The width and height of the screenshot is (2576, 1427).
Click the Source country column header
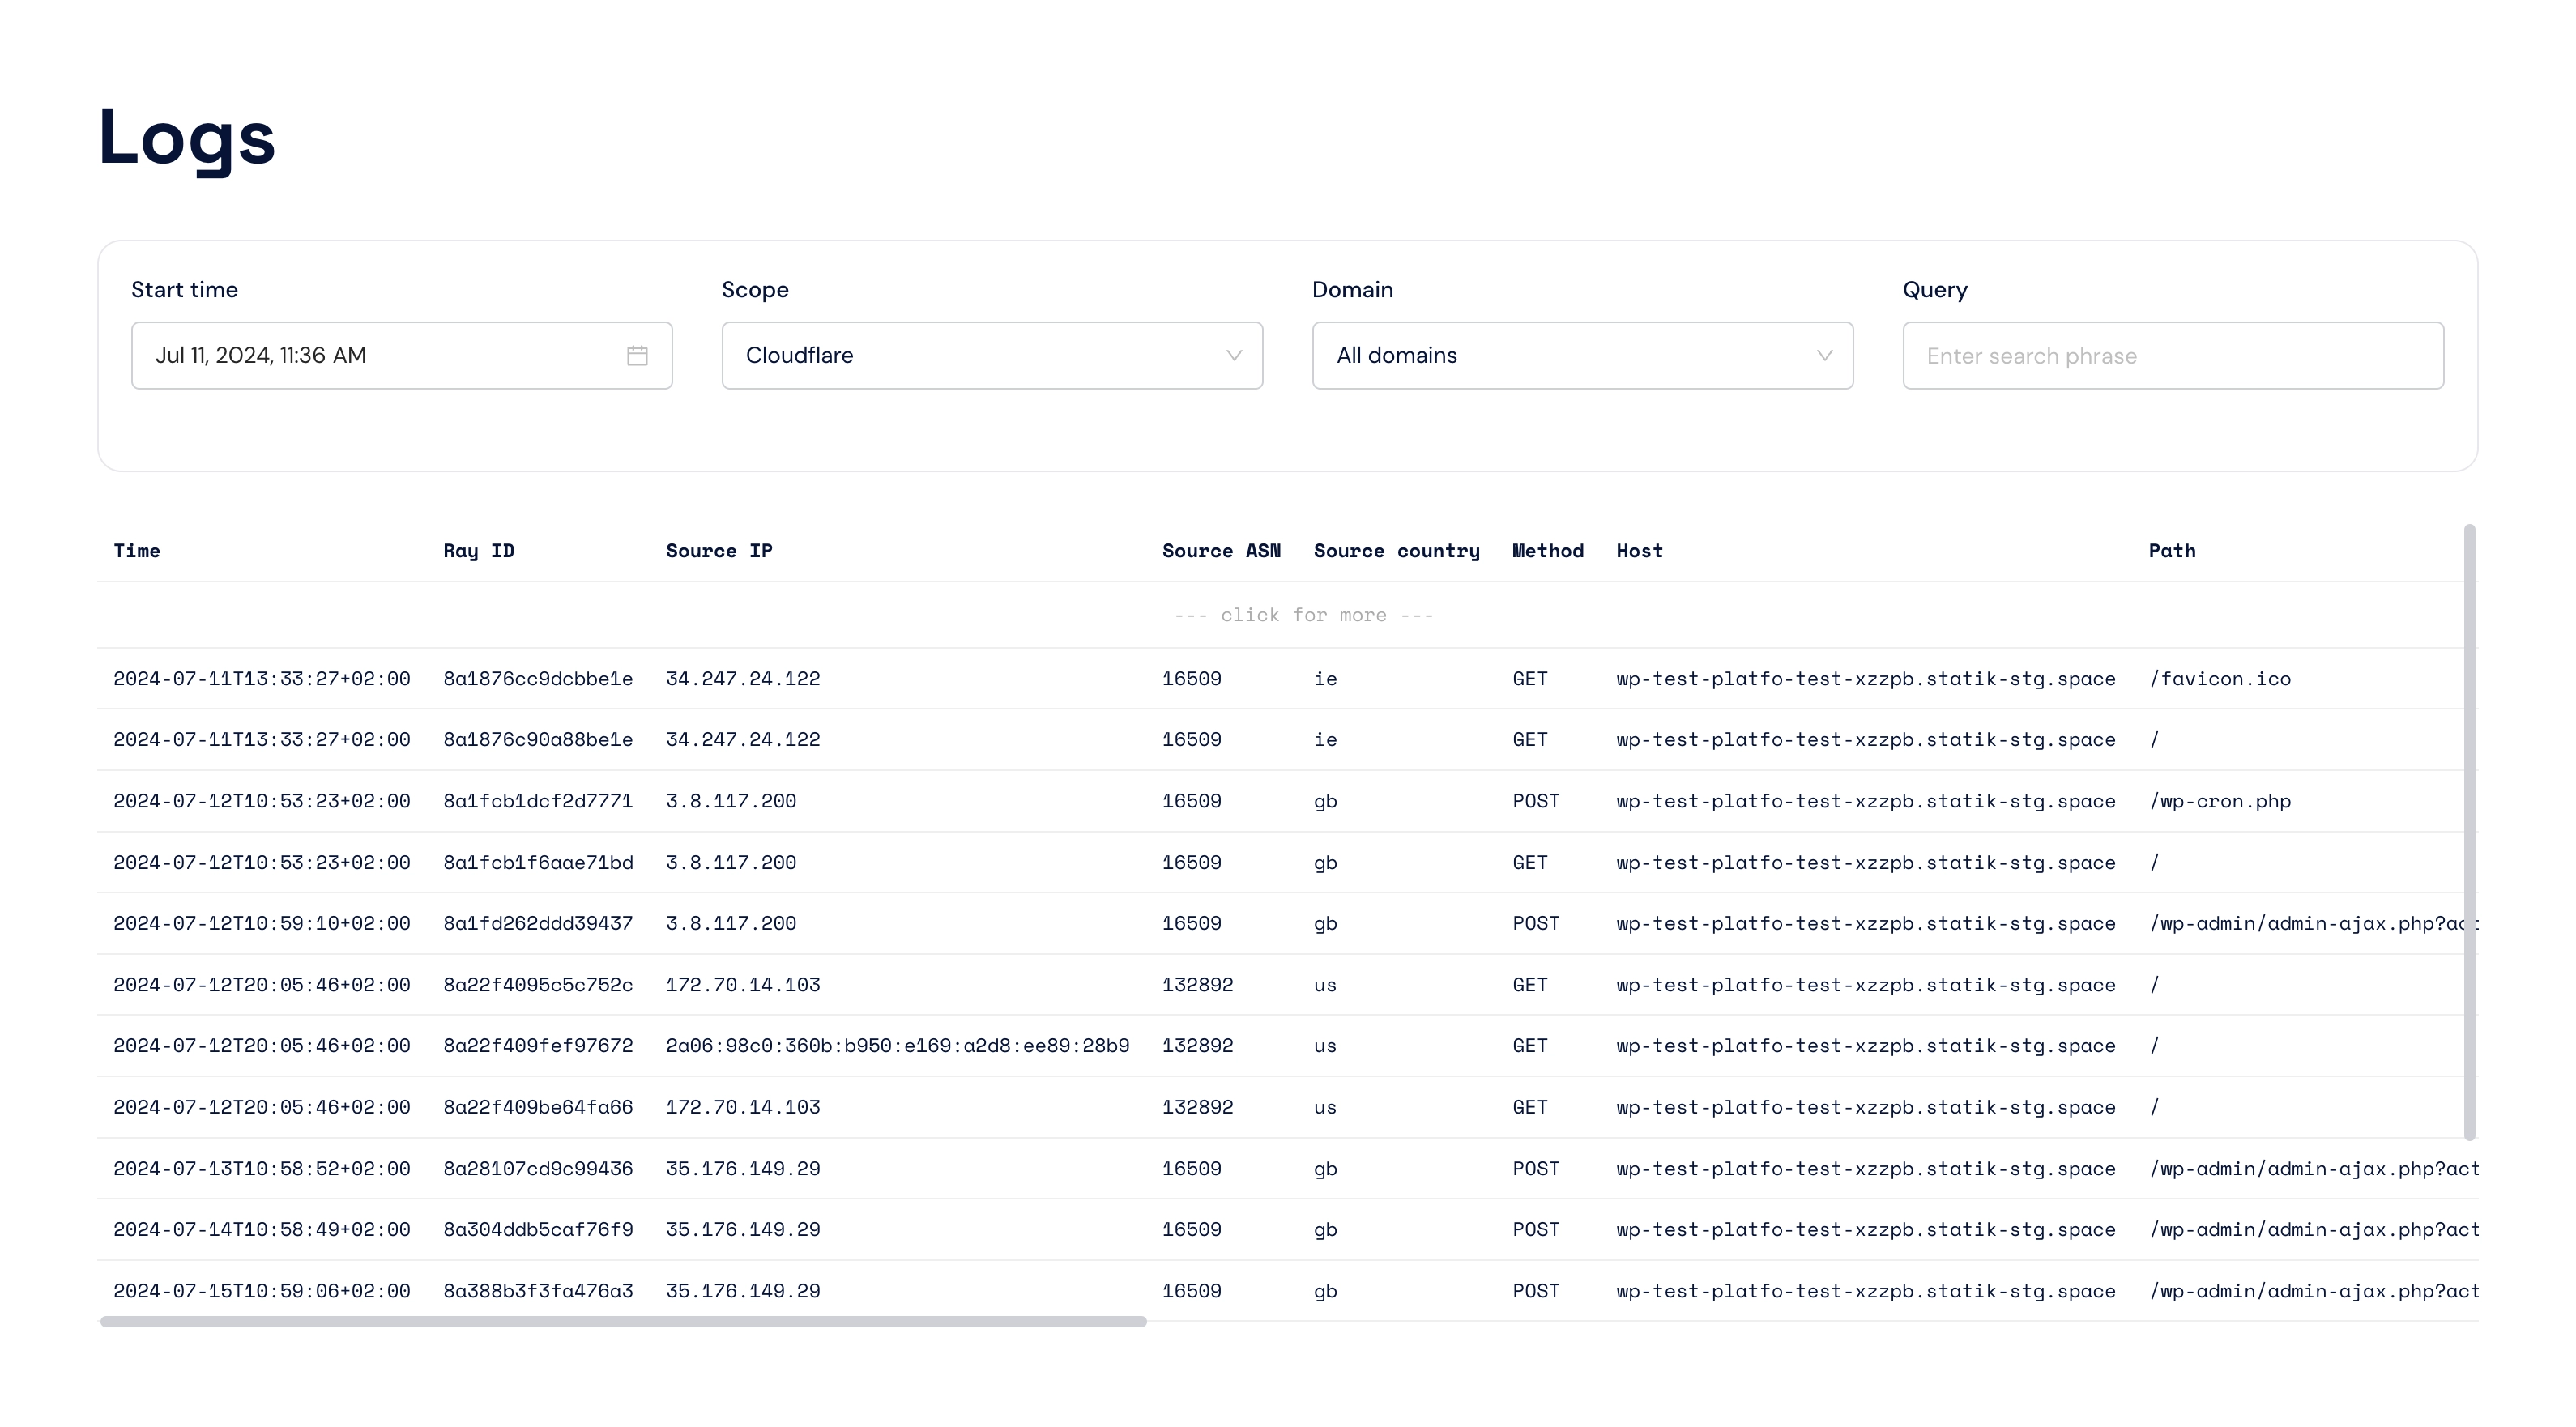(1396, 550)
